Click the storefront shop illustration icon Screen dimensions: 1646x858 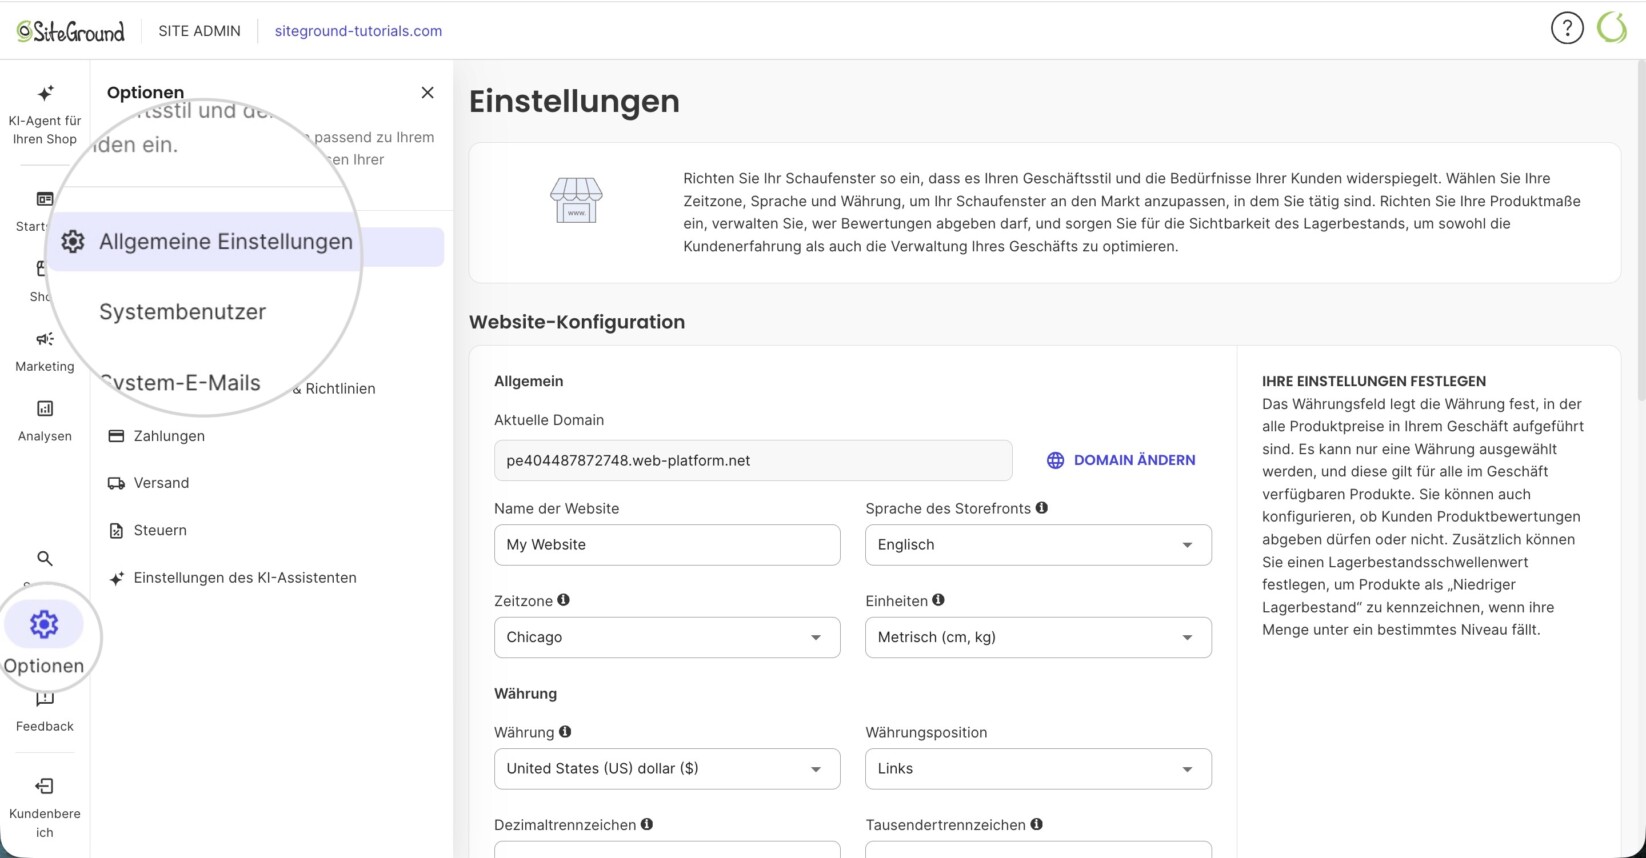[576, 200]
